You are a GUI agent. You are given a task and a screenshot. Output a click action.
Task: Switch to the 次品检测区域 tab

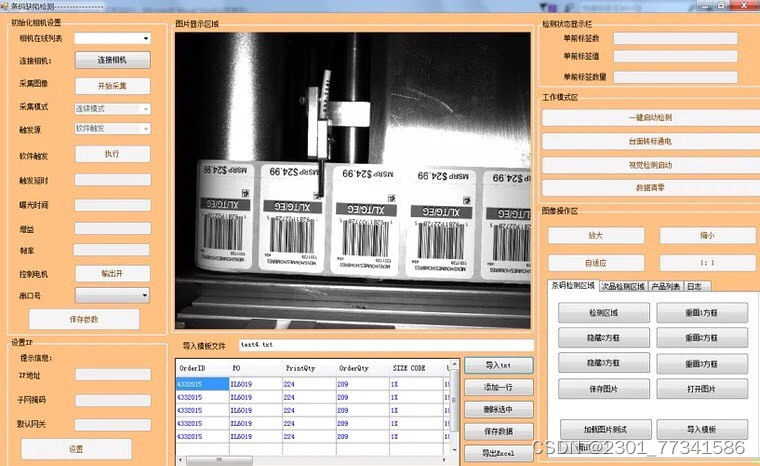click(623, 287)
